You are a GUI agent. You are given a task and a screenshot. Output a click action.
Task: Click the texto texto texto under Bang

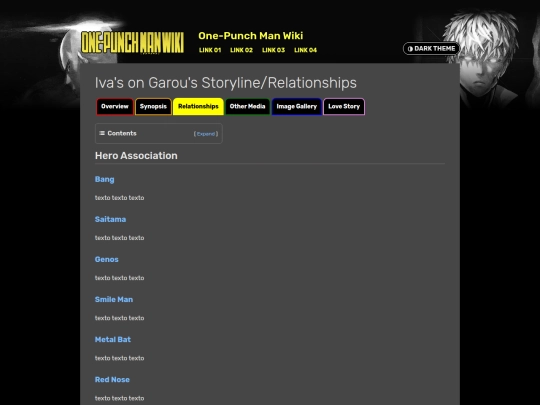click(120, 198)
